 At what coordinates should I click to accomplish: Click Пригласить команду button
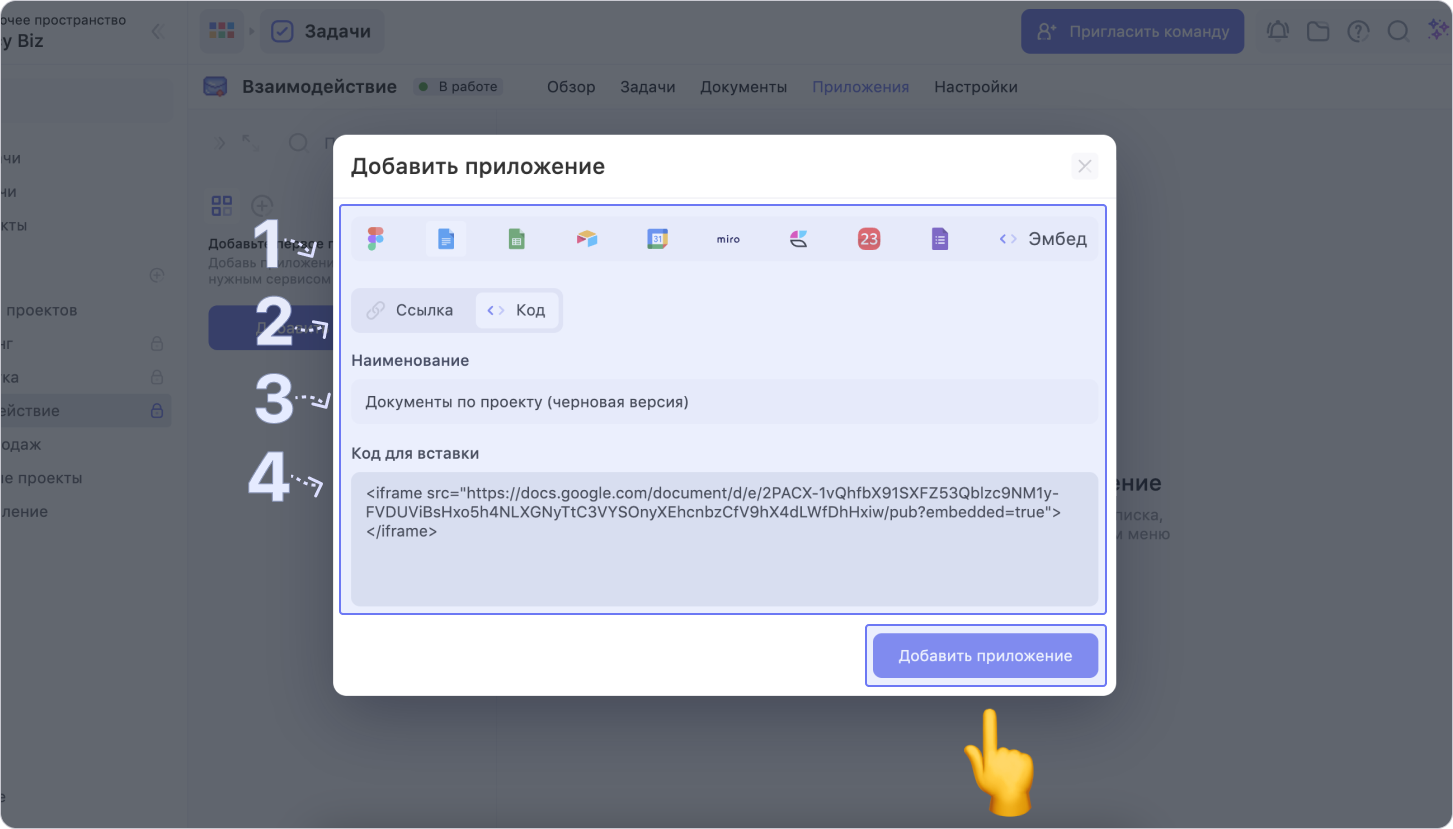pyautogui.click(x=1132, y=32)
